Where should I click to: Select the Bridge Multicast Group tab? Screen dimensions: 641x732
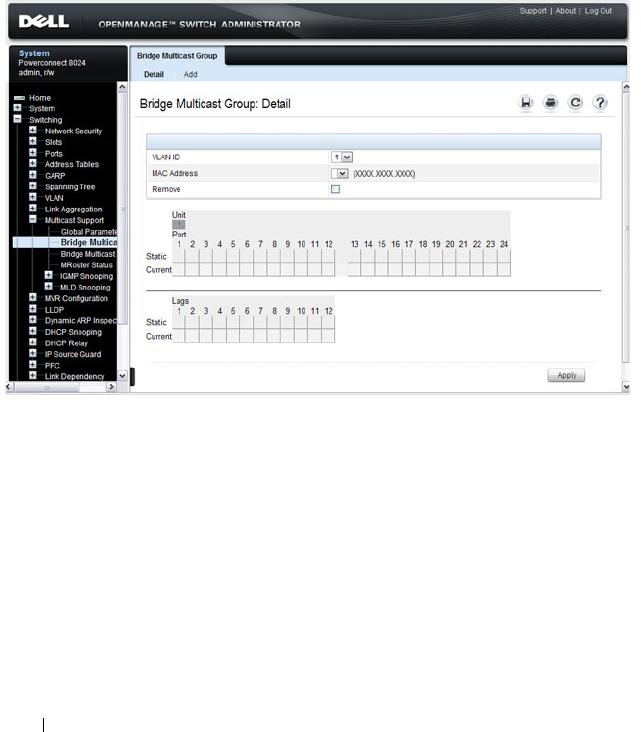[177, 56]
